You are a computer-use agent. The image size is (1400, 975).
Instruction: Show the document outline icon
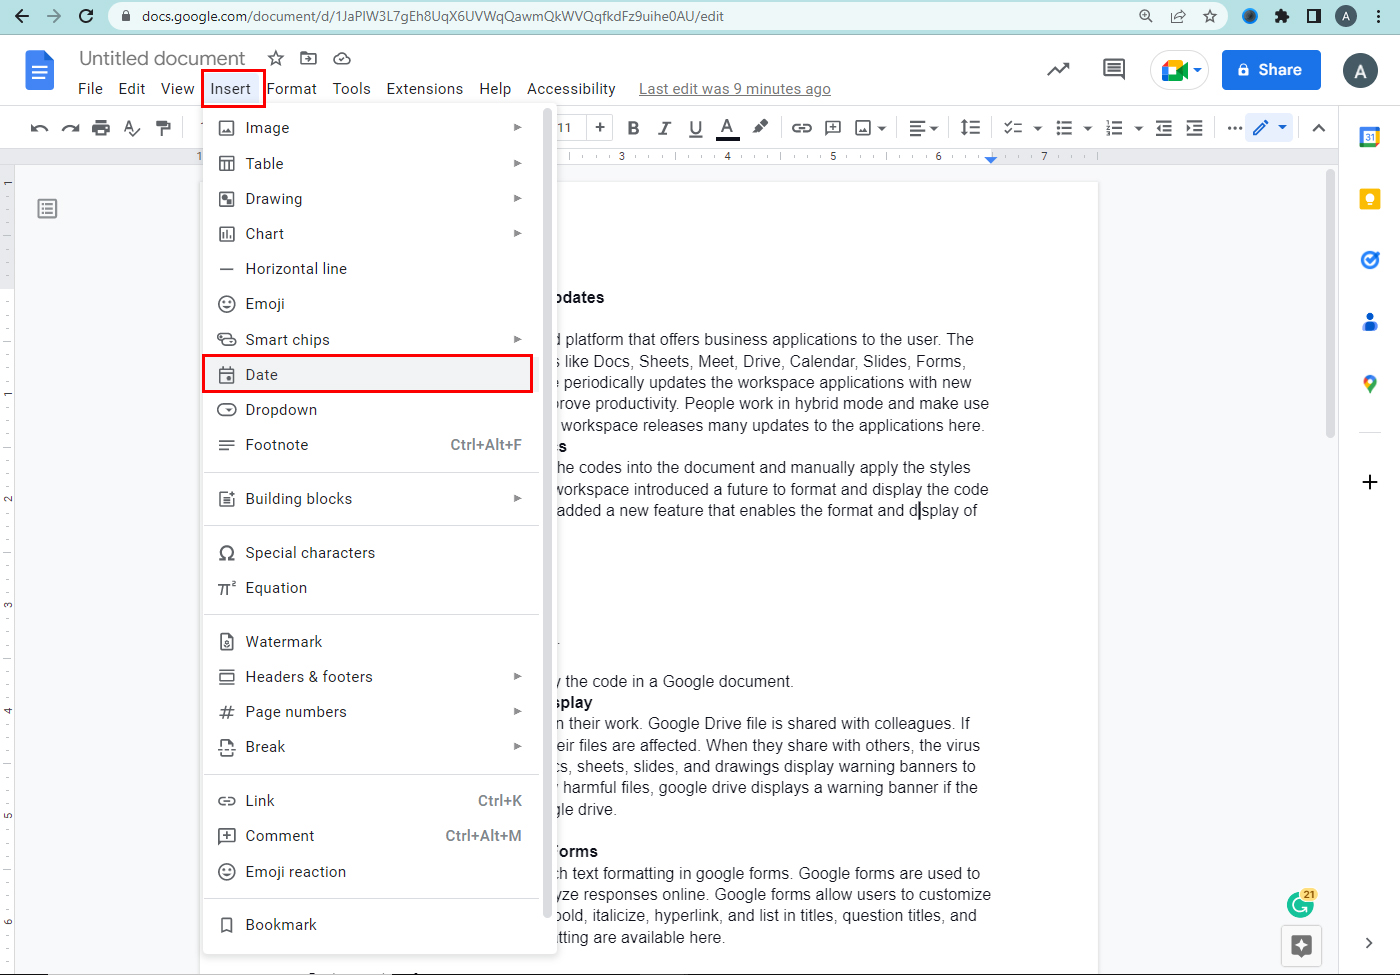[x=47, y=208]
